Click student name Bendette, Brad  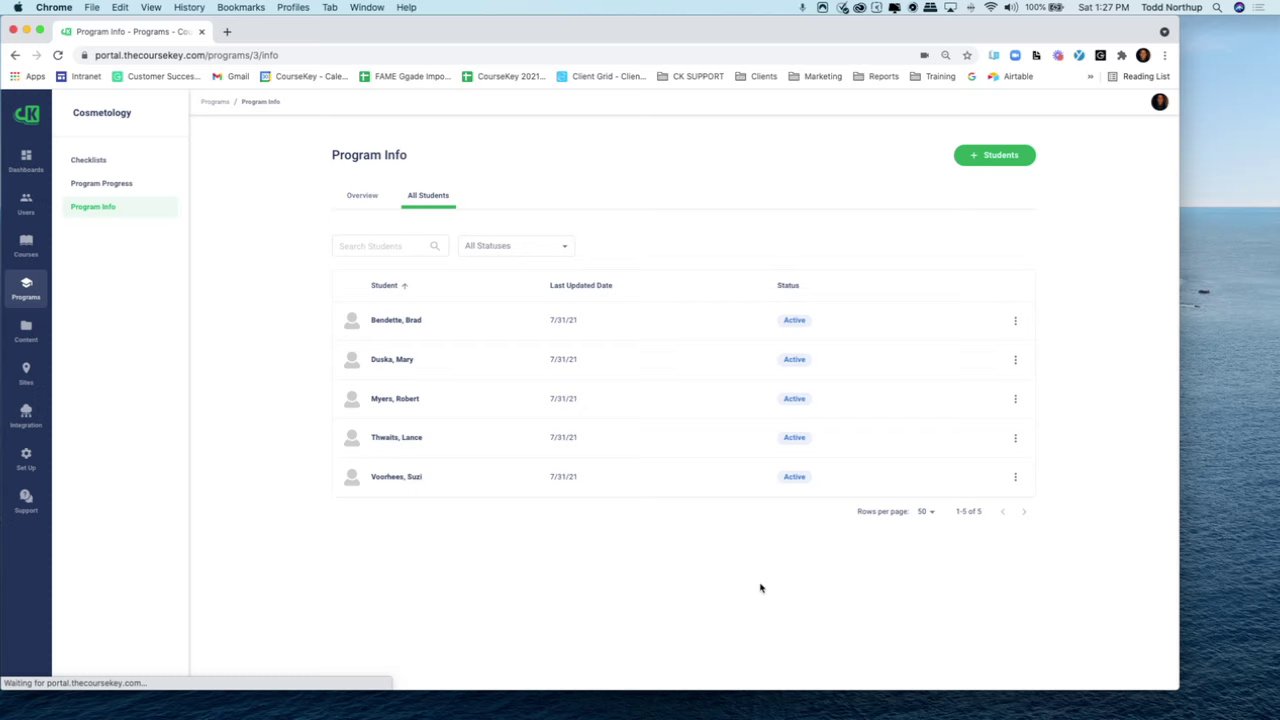click(x=396, y=320)
